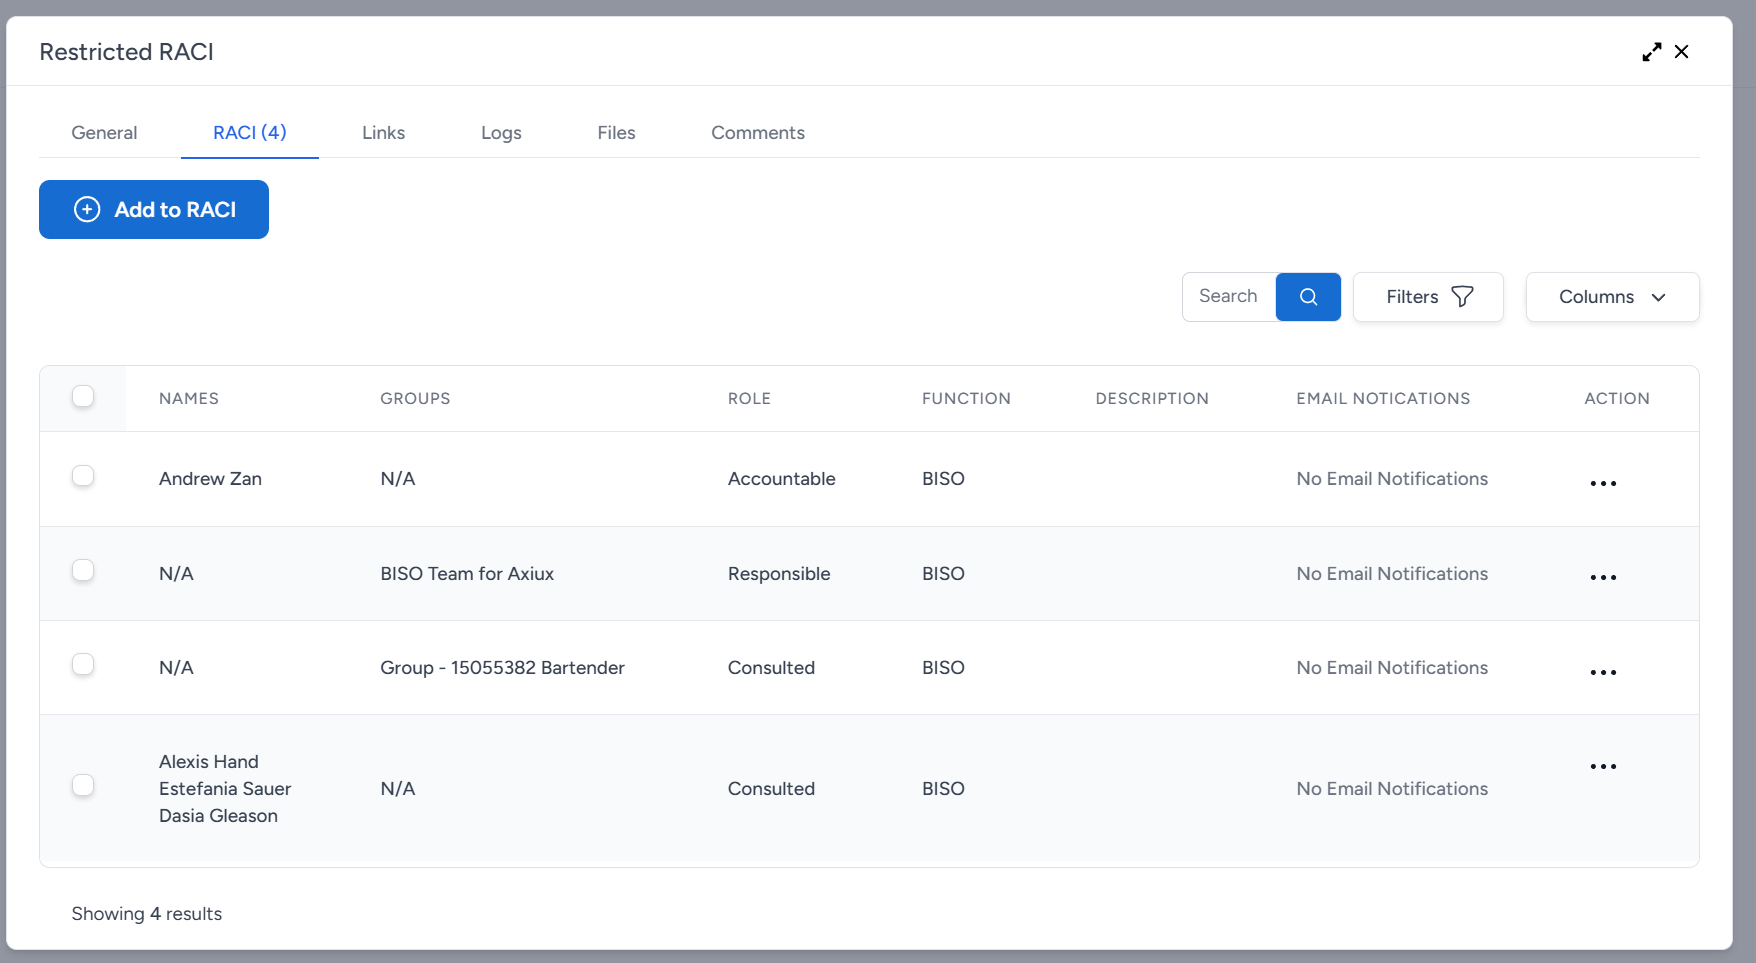The height and width of the screenshot is (963, 1756).
Task: Click into the Search text field
Action: (x=1228, y=297)
